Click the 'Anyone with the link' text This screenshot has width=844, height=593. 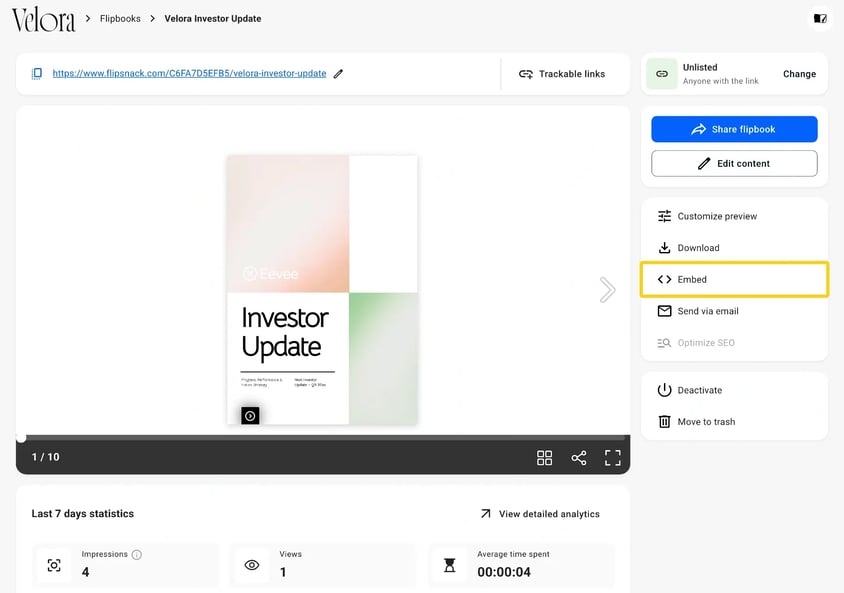pos(721,81)
